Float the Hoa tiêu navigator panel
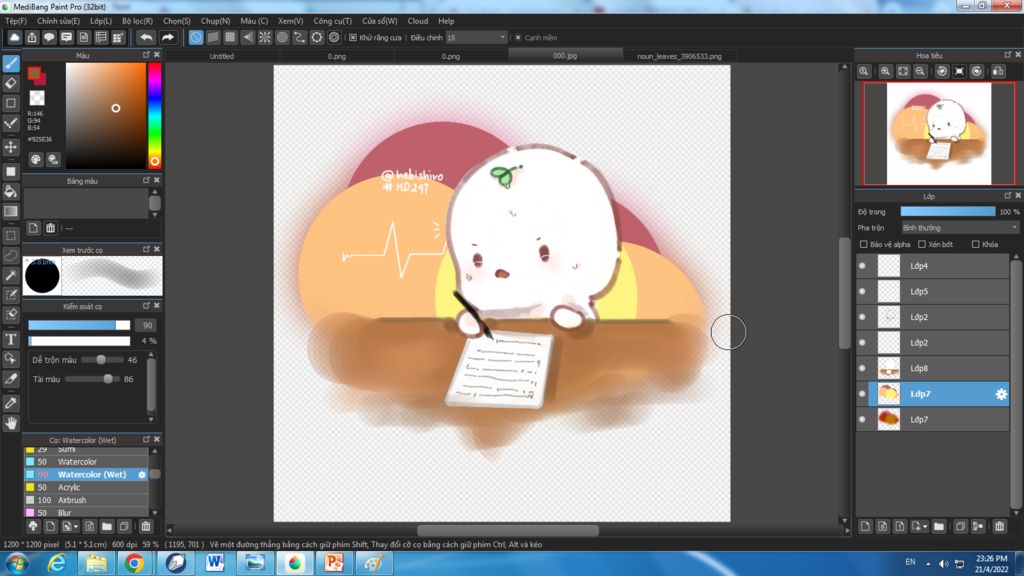The height and width of the screenshot is (576, 1024). [1007, 56]
